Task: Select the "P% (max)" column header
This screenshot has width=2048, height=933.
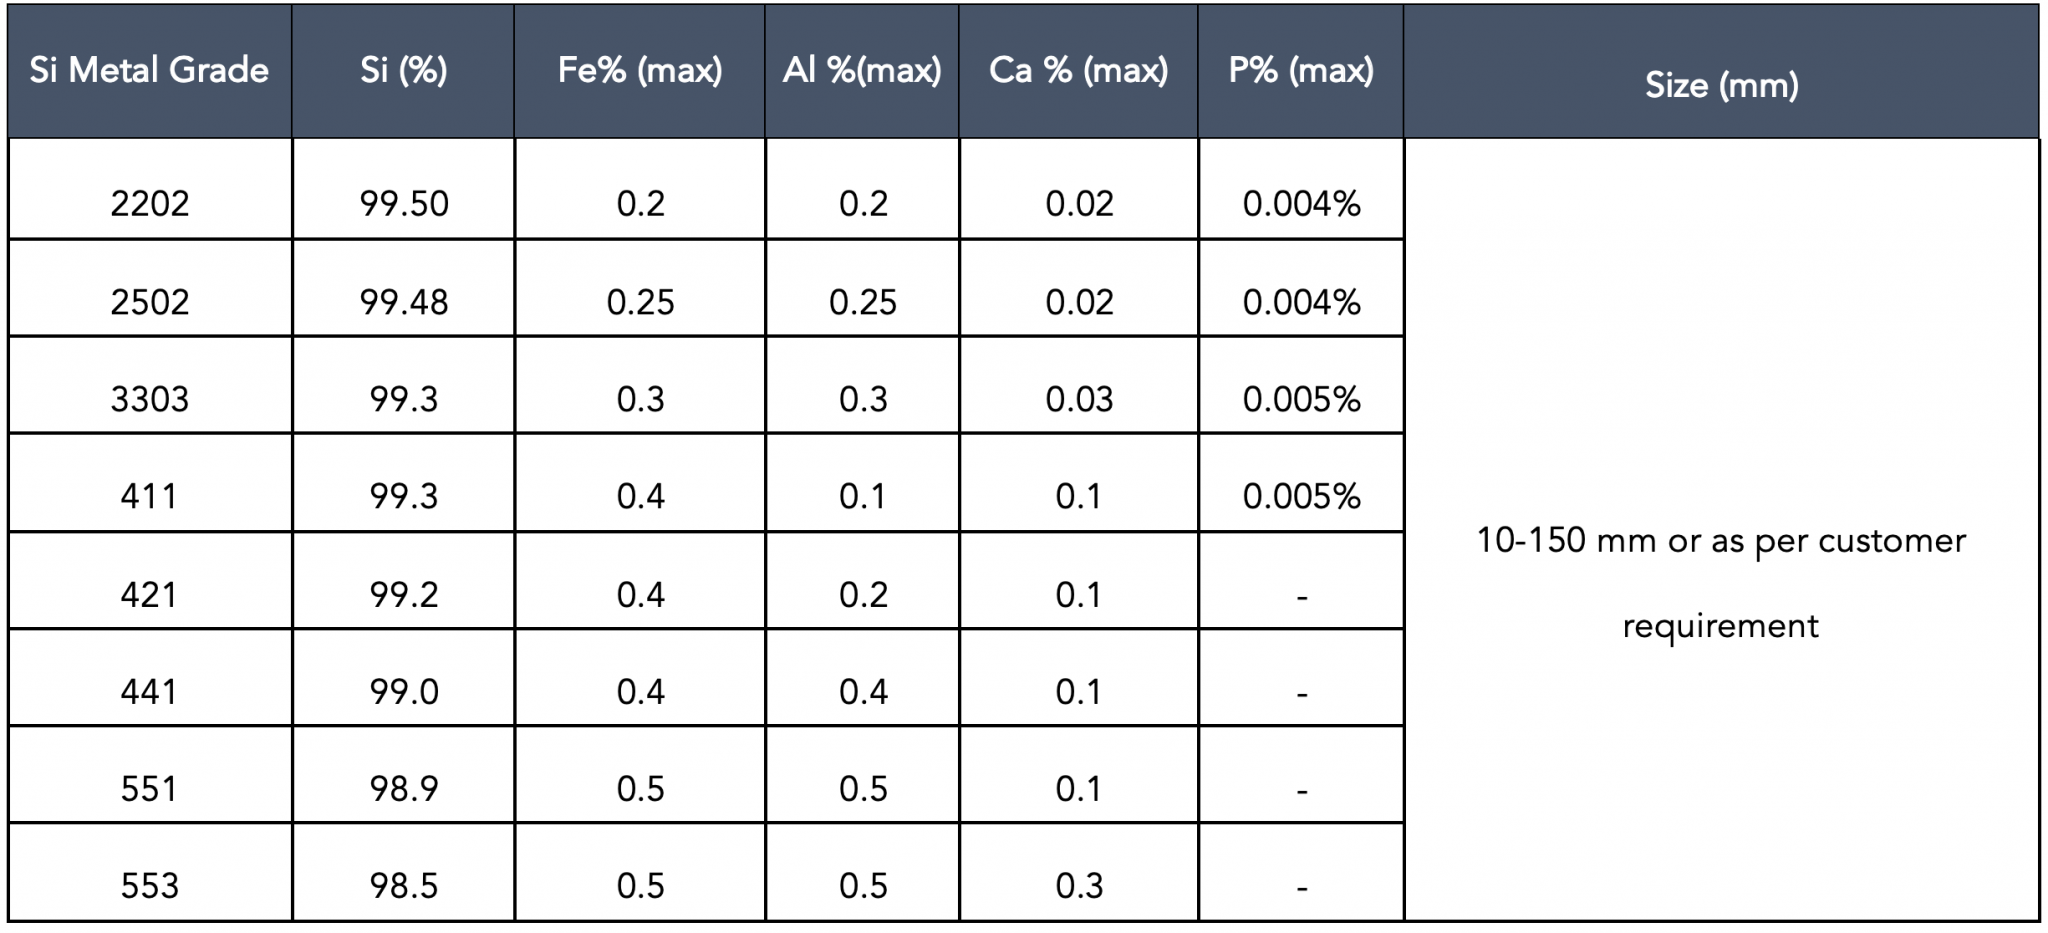Action: [1301, 70]
